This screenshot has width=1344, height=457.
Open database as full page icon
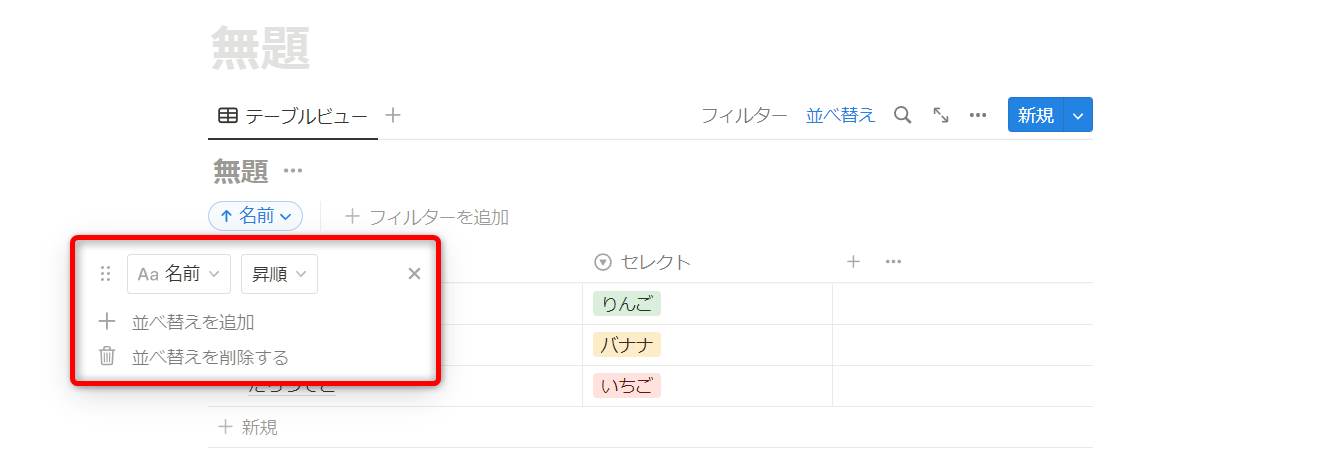click(x=941, y=115)
